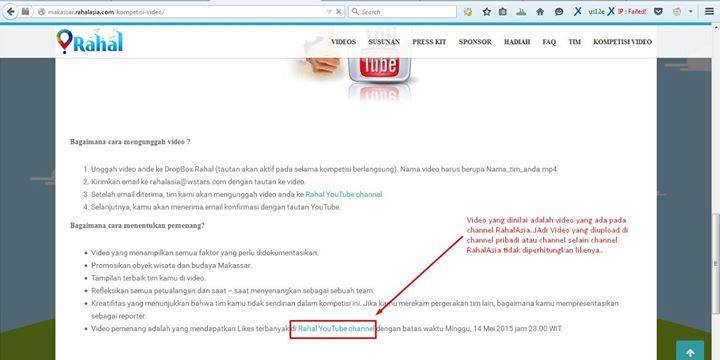Open the URL history dropdown arrow

pyautogui.click(x=329, y=12)
